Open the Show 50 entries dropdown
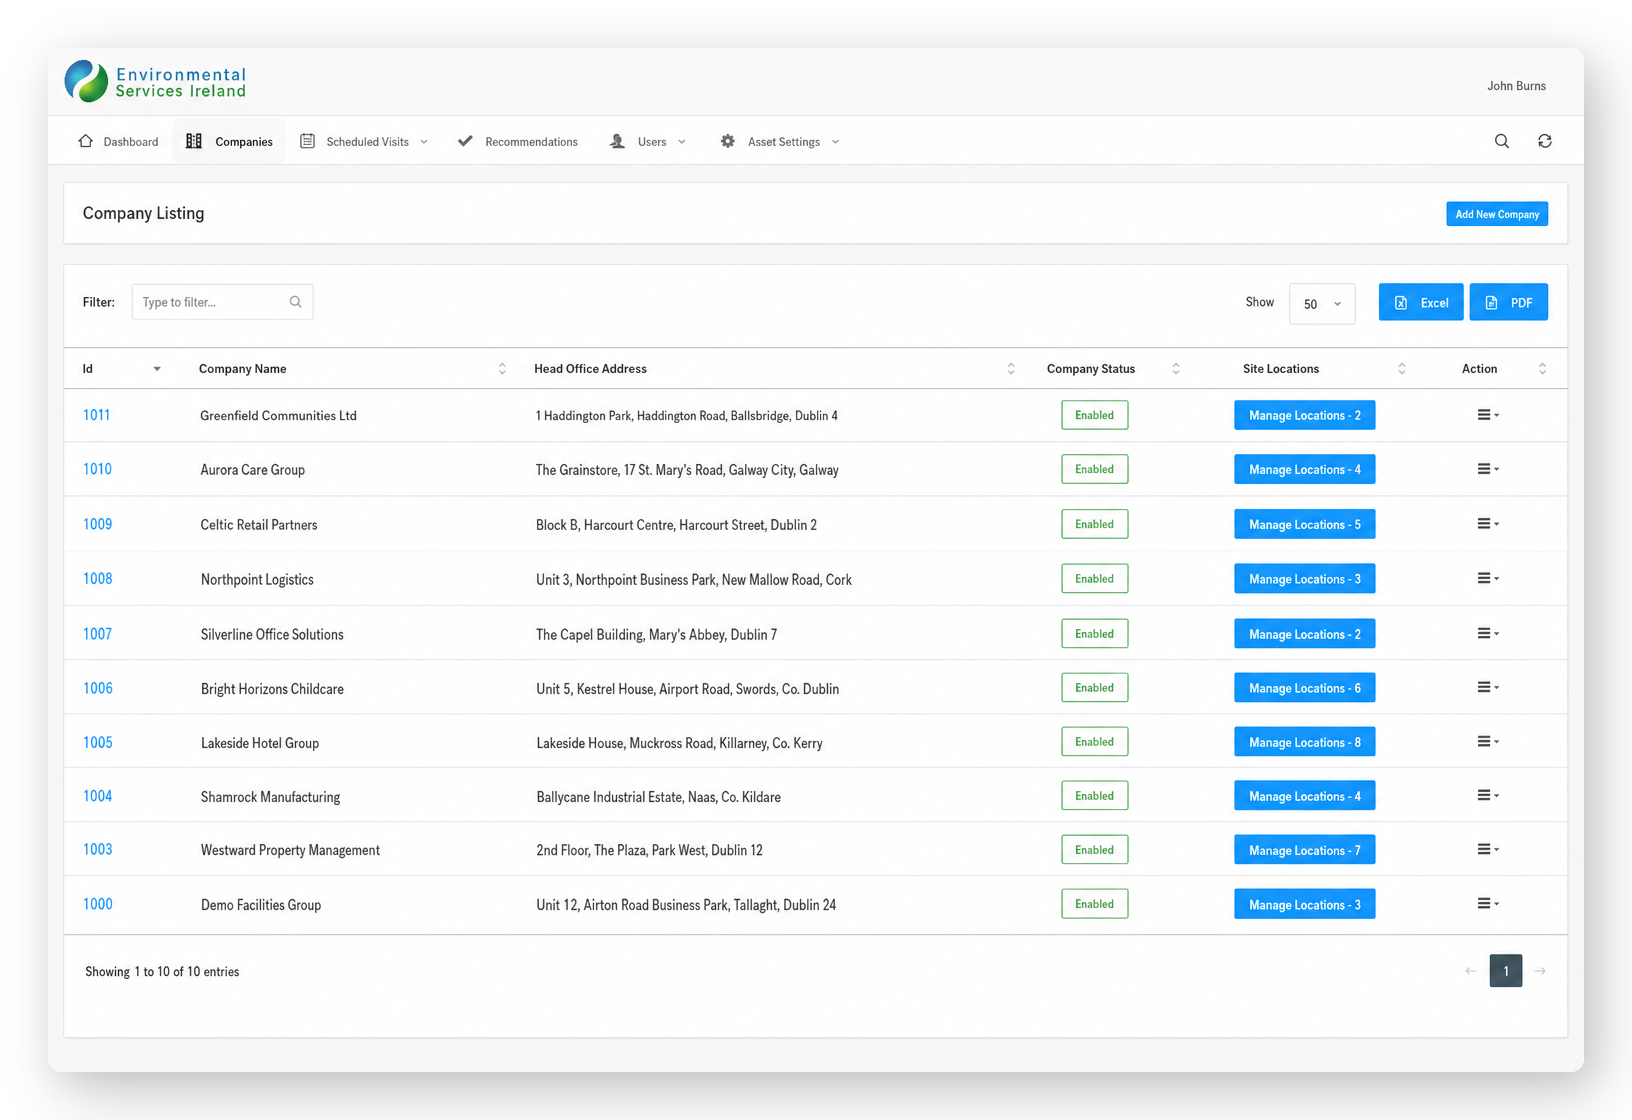This screenshot has height=1120, width=1632. (1322, 304)
